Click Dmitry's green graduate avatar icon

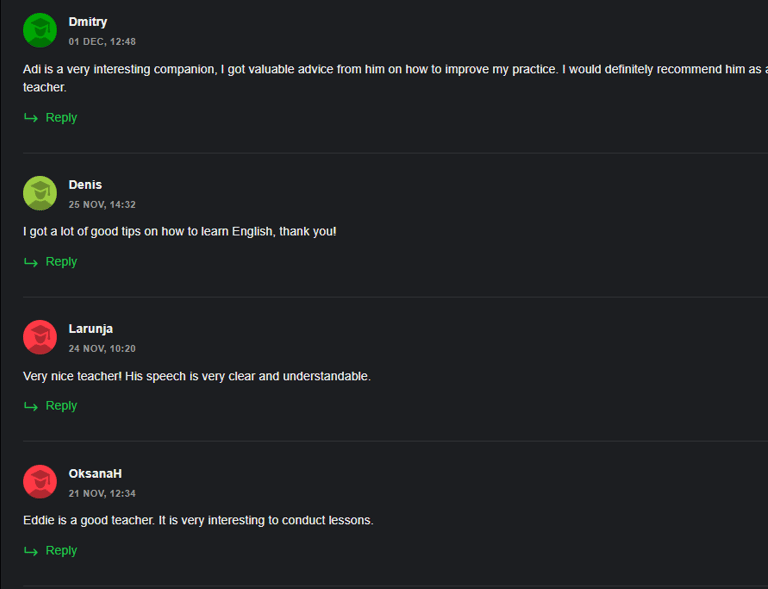[40, 30]
